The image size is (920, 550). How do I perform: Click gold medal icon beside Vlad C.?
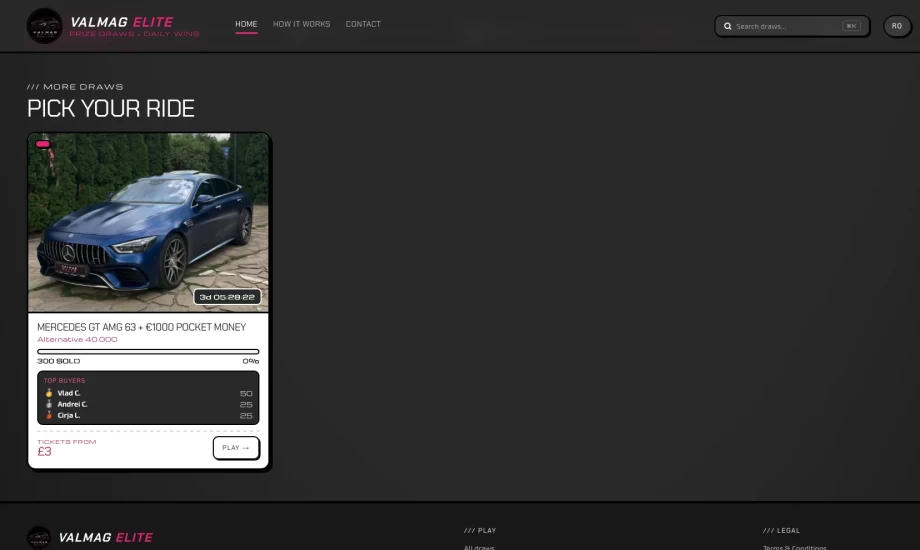(x=49, y=393)
